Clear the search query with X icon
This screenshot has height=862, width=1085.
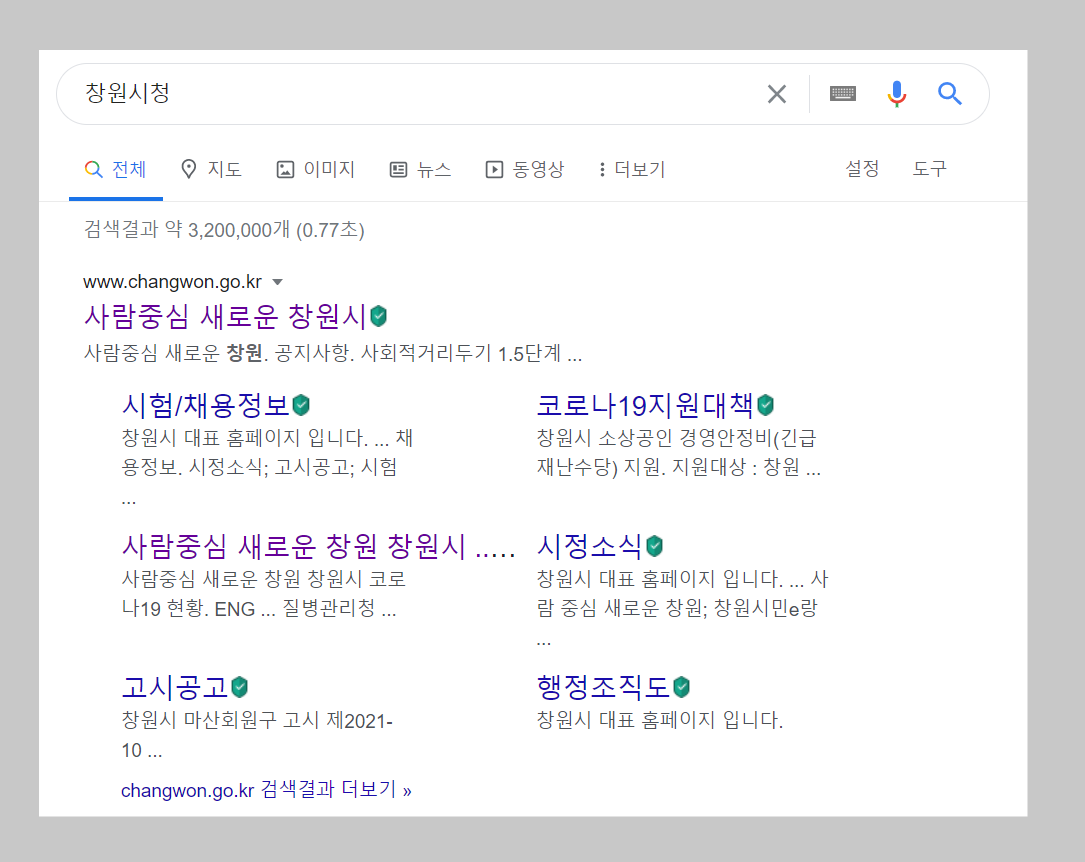[x=776, y=94]
